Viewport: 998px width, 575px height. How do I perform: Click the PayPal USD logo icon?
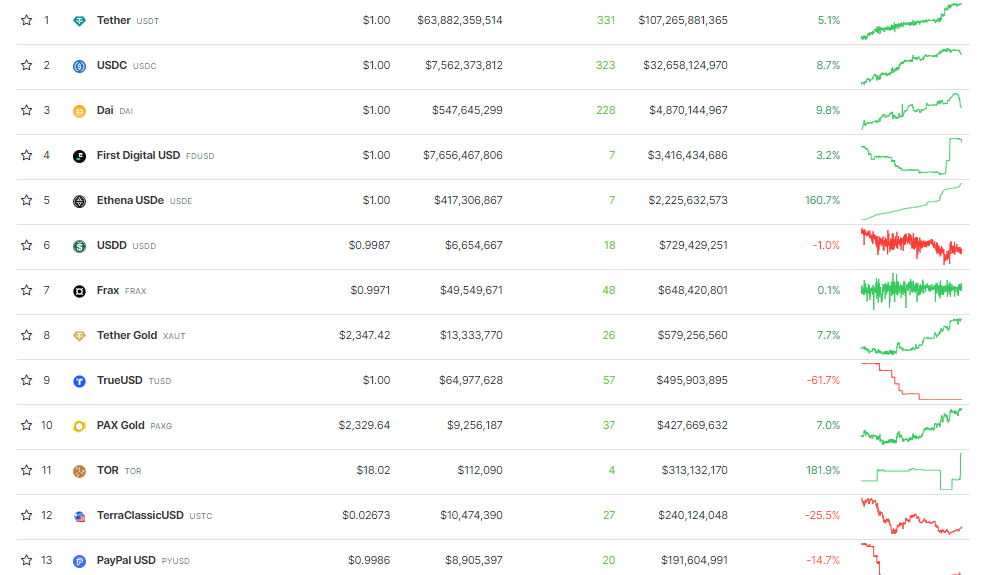coord(79,561)
